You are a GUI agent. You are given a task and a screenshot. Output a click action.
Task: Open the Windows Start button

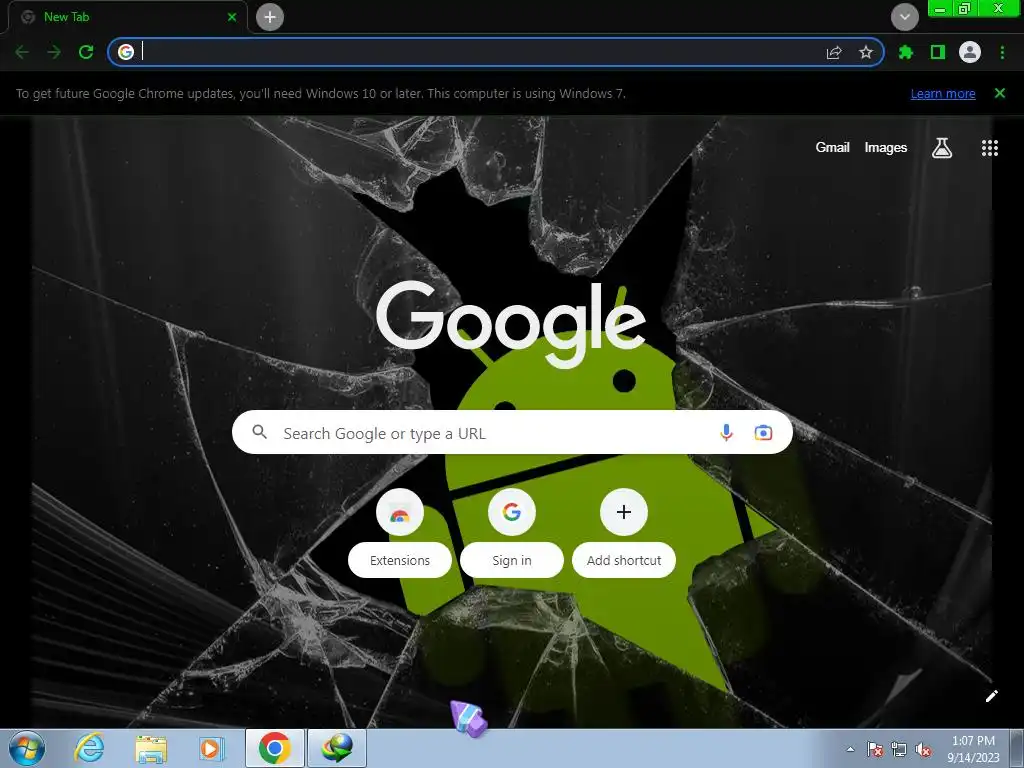point(27,748)
